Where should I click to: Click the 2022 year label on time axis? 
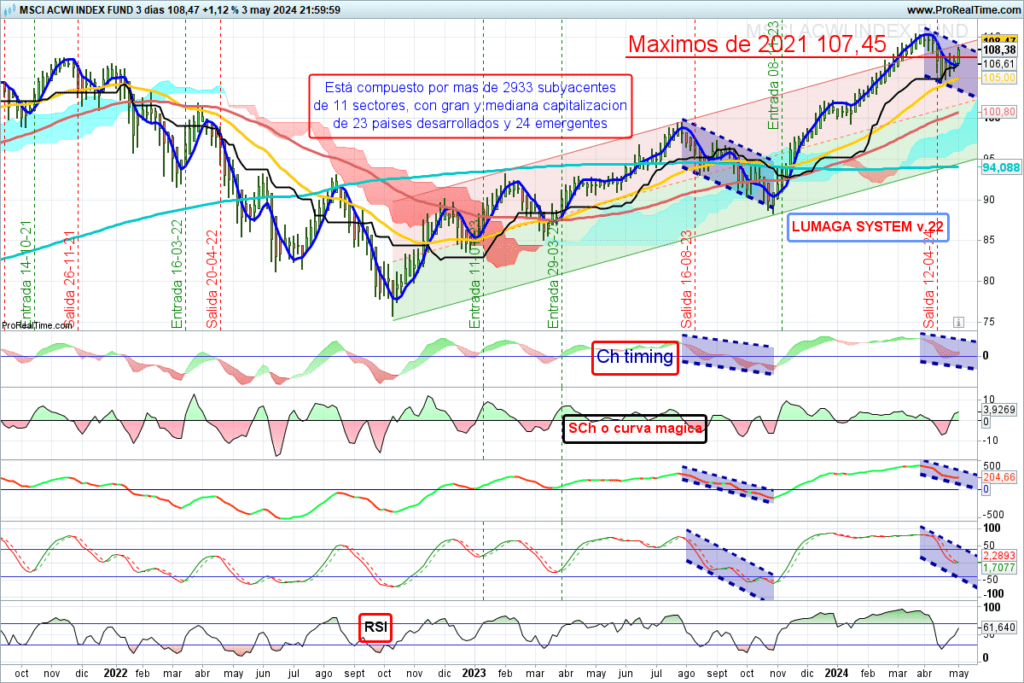(x=116, y=673)
